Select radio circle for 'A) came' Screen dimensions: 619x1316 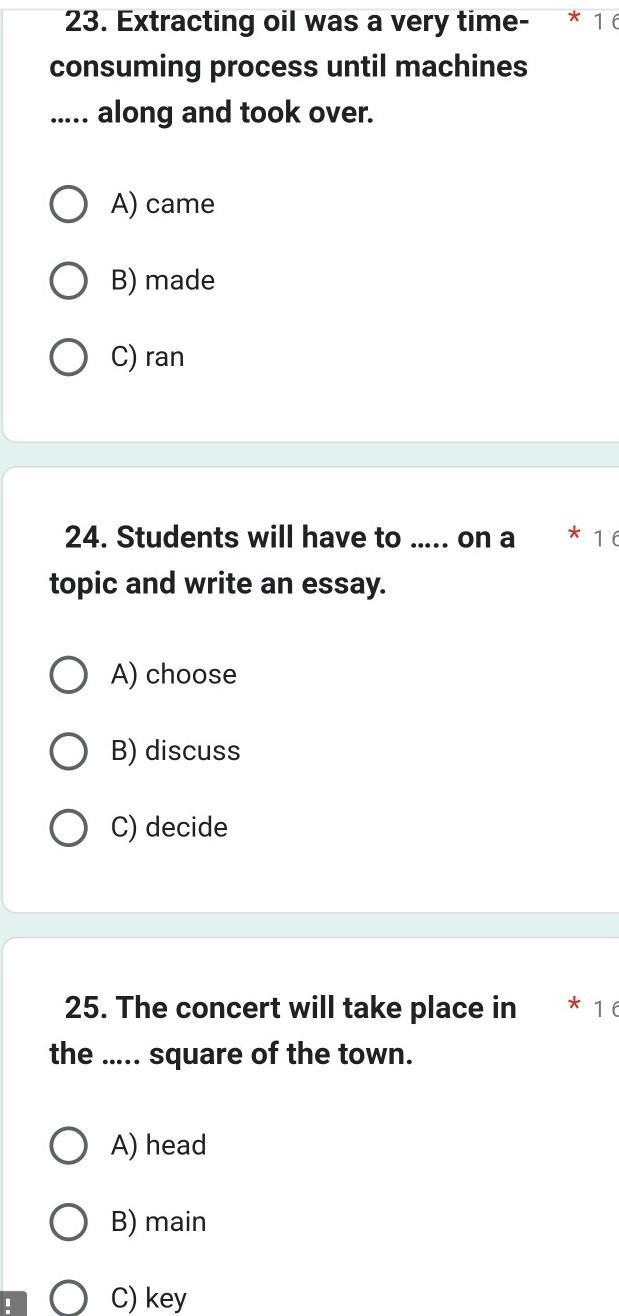68,204
